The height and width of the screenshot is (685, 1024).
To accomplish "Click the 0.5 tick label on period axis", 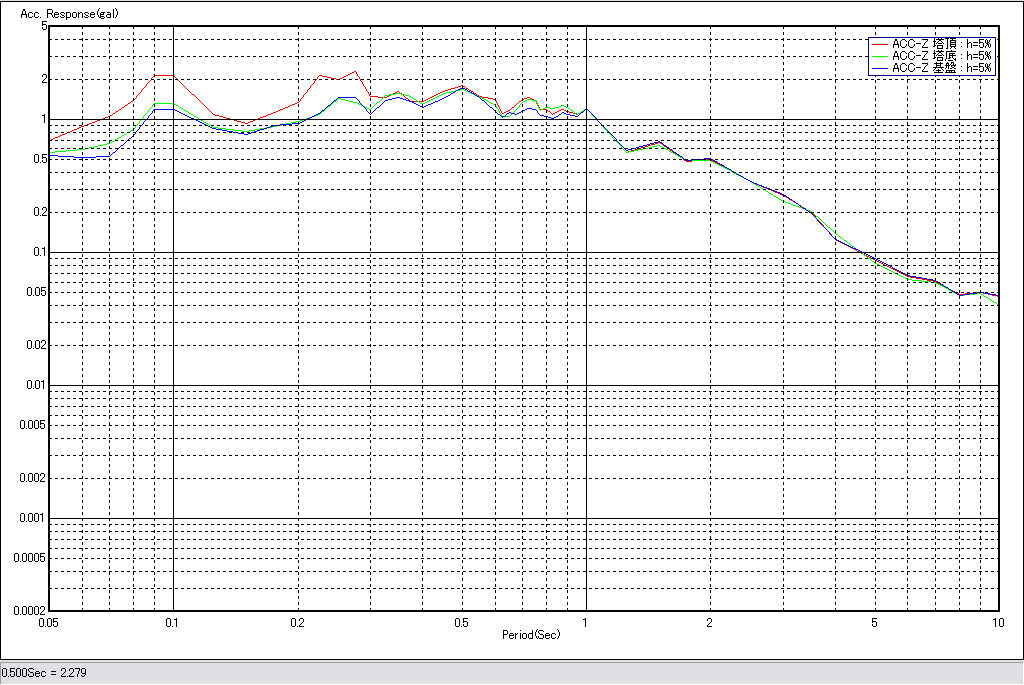I will point(461,622).
